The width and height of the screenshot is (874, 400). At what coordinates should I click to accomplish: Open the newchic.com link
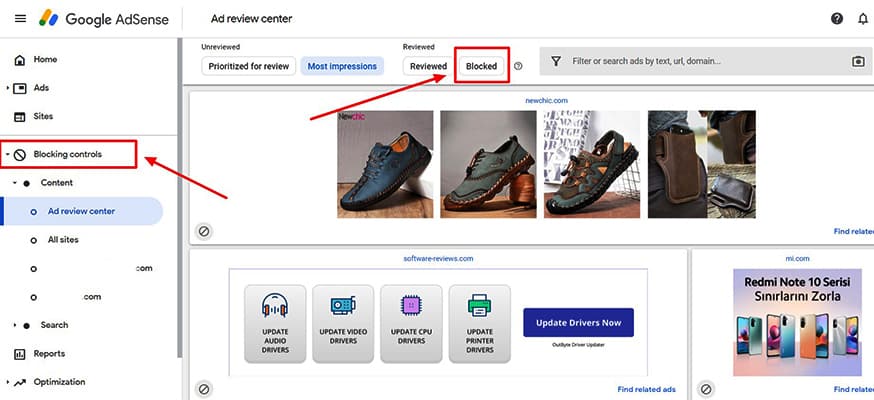point(546,101)
